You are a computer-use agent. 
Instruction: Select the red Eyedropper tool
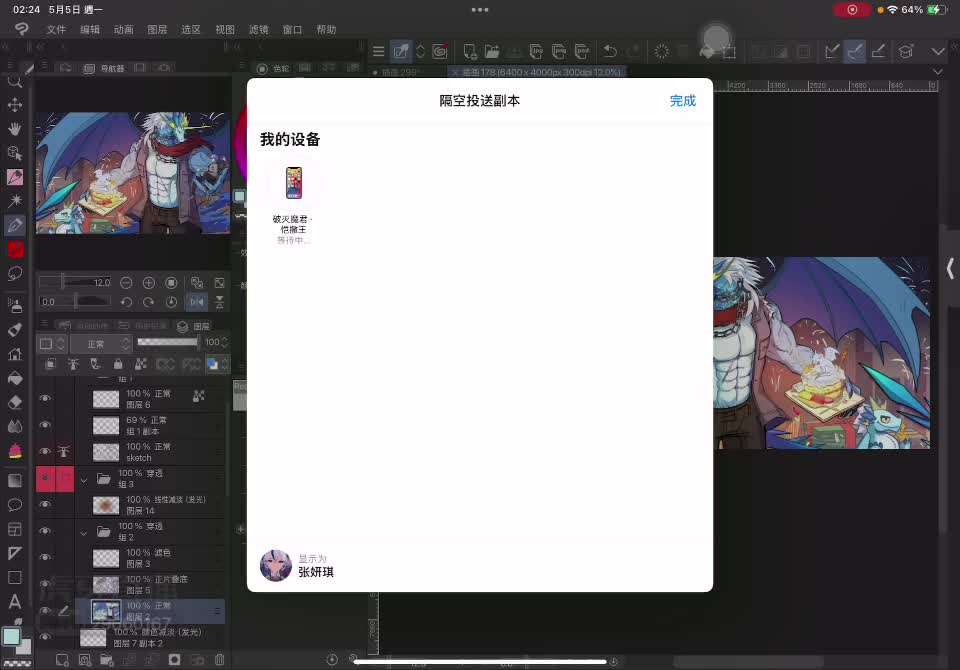click(x=15, y=249)
